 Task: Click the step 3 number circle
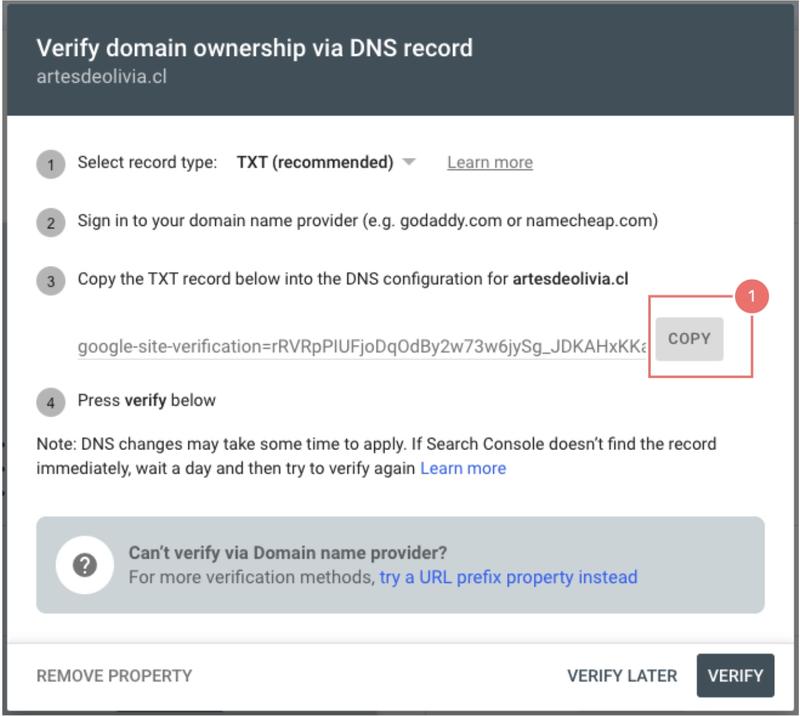tap(51, 281)
